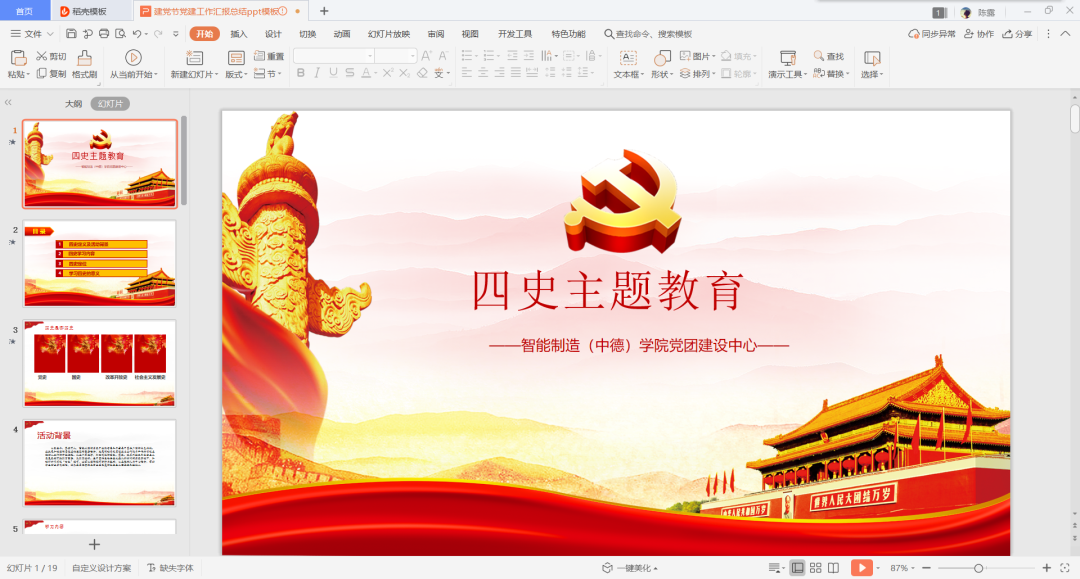Switch to reading view in status bar

[833, 568]
